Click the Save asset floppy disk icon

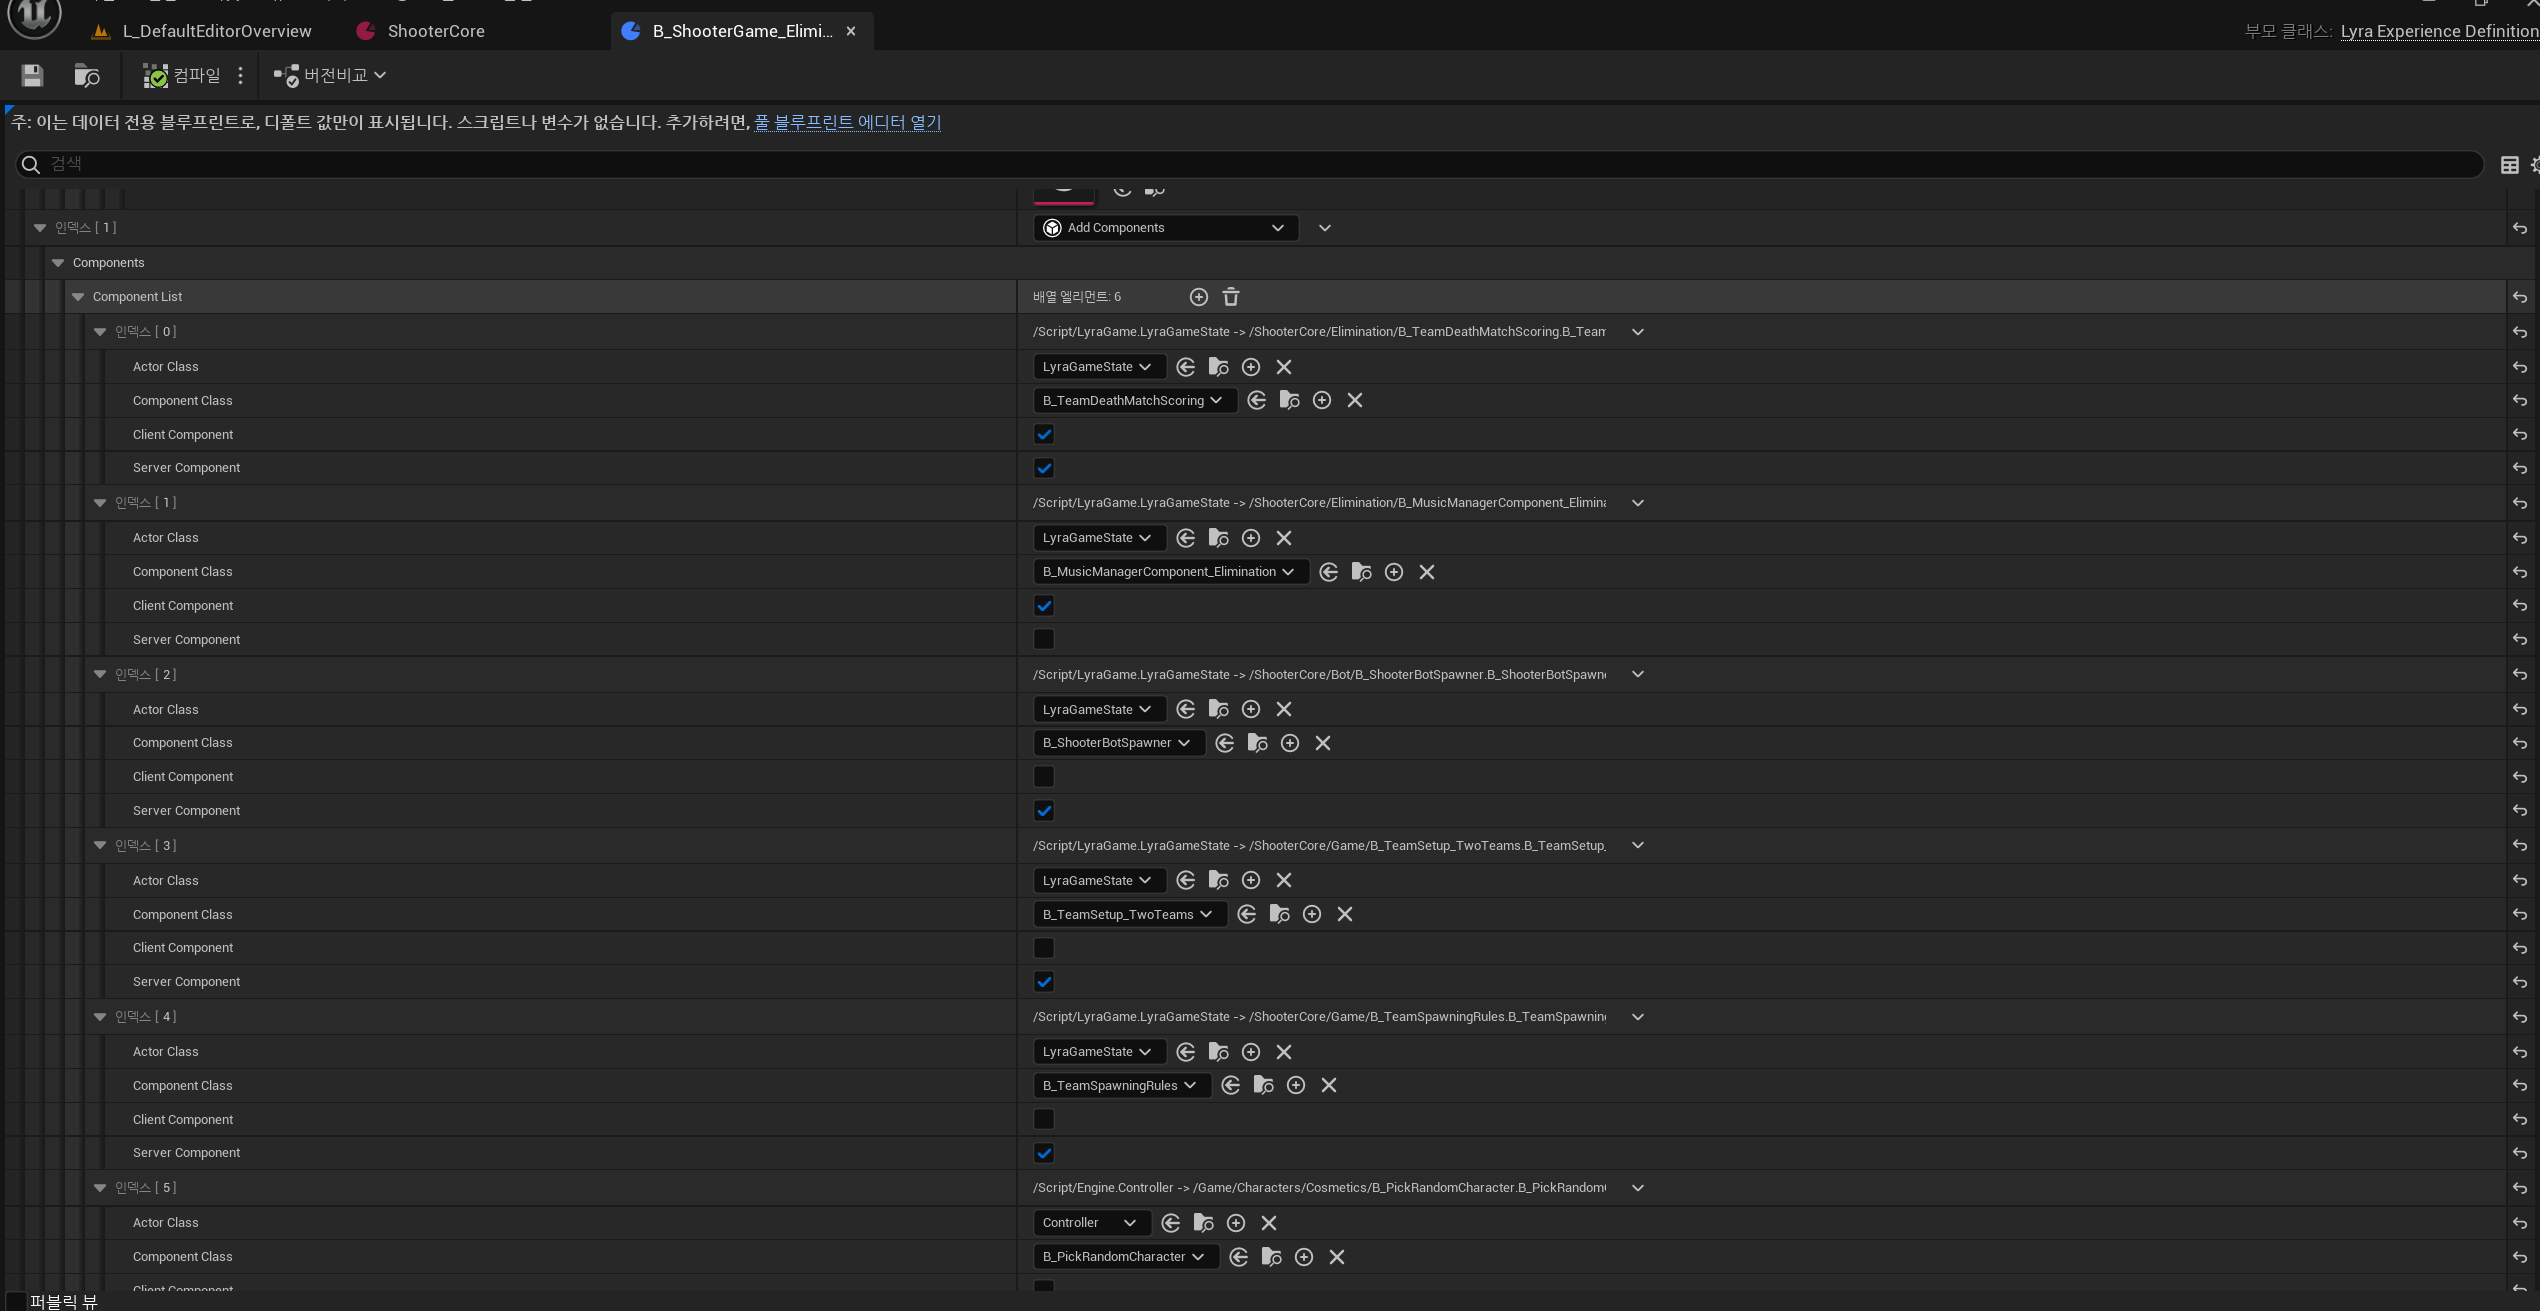pos(32,76)
